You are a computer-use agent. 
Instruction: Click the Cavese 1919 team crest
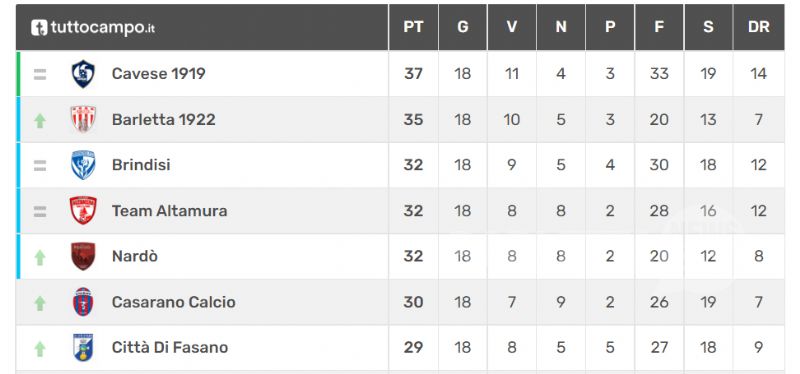83,74
